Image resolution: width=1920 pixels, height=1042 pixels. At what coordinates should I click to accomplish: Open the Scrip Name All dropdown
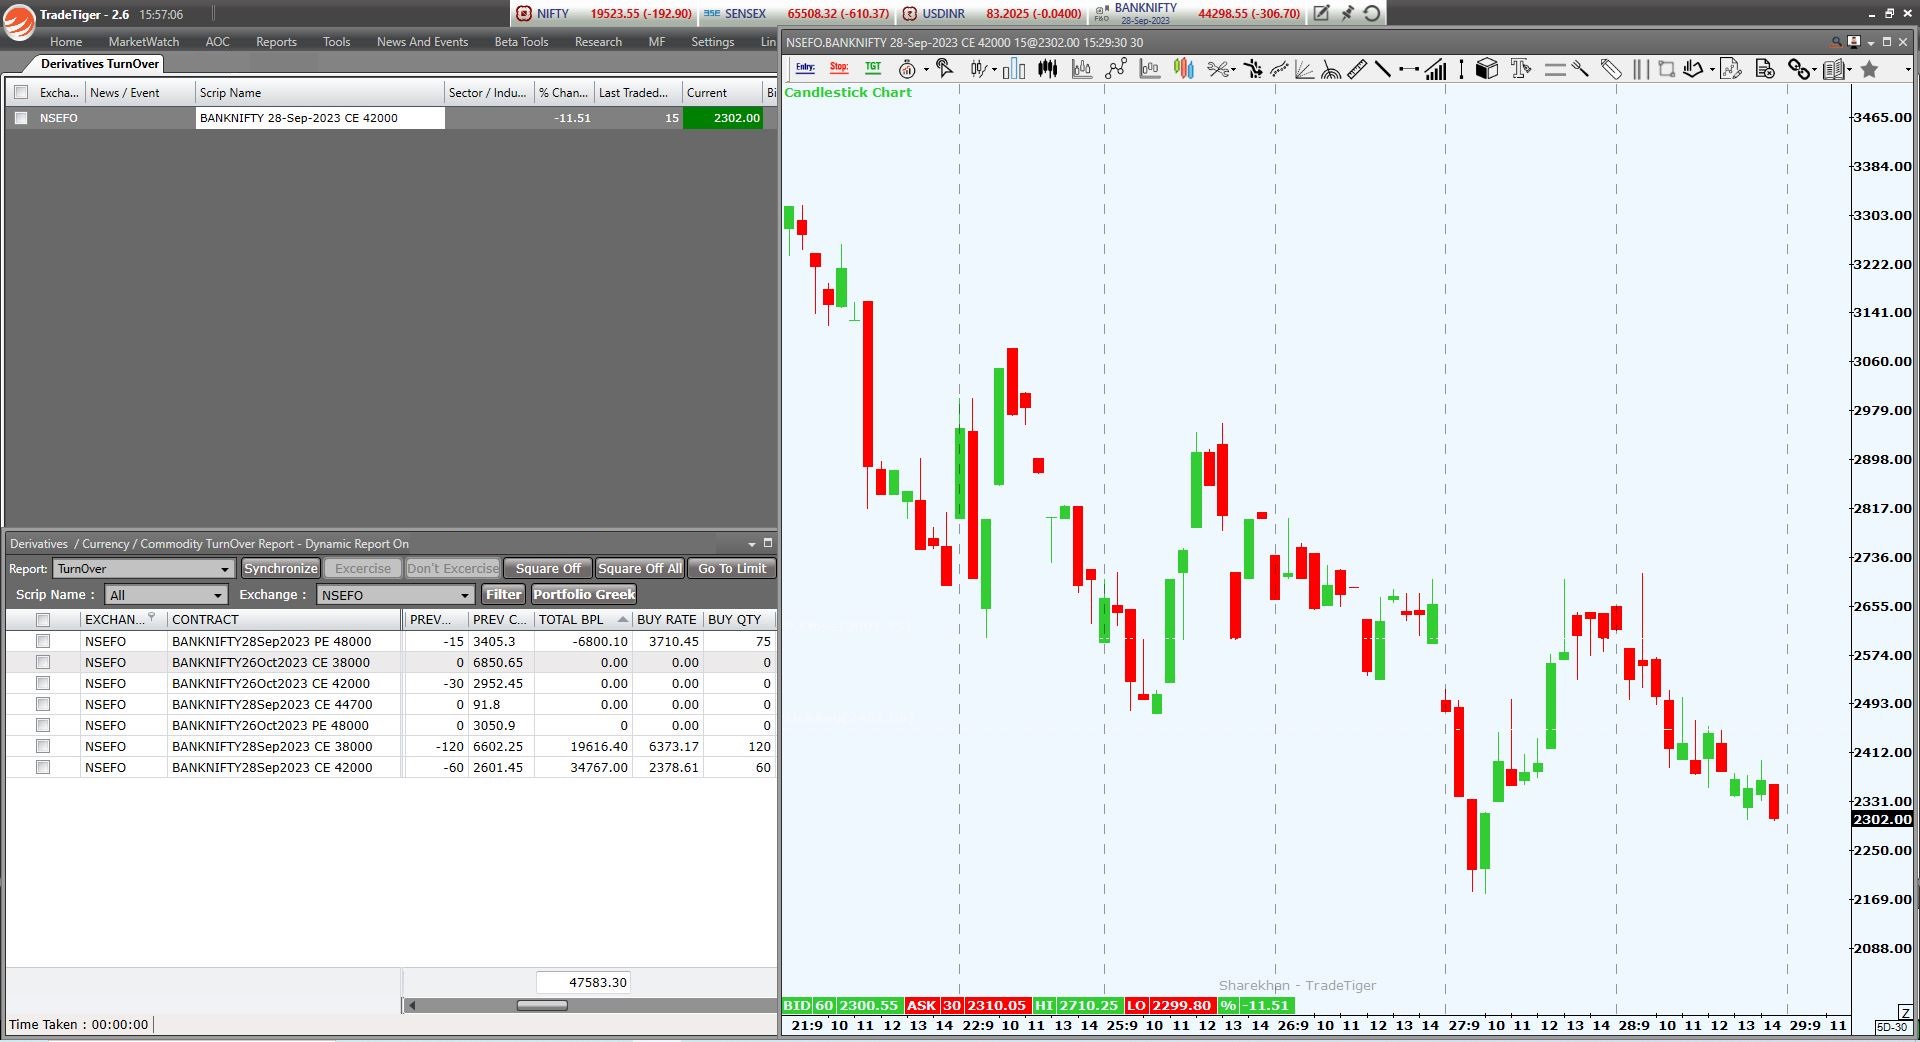click(166, 595)
